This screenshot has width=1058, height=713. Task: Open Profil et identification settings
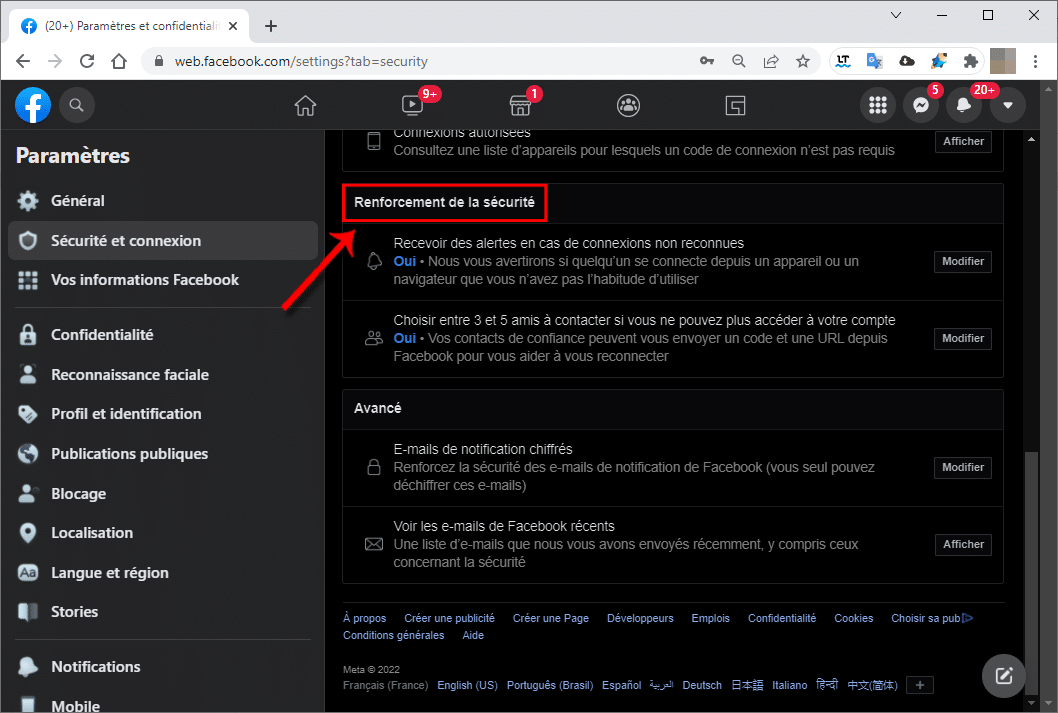coord(163,414)
